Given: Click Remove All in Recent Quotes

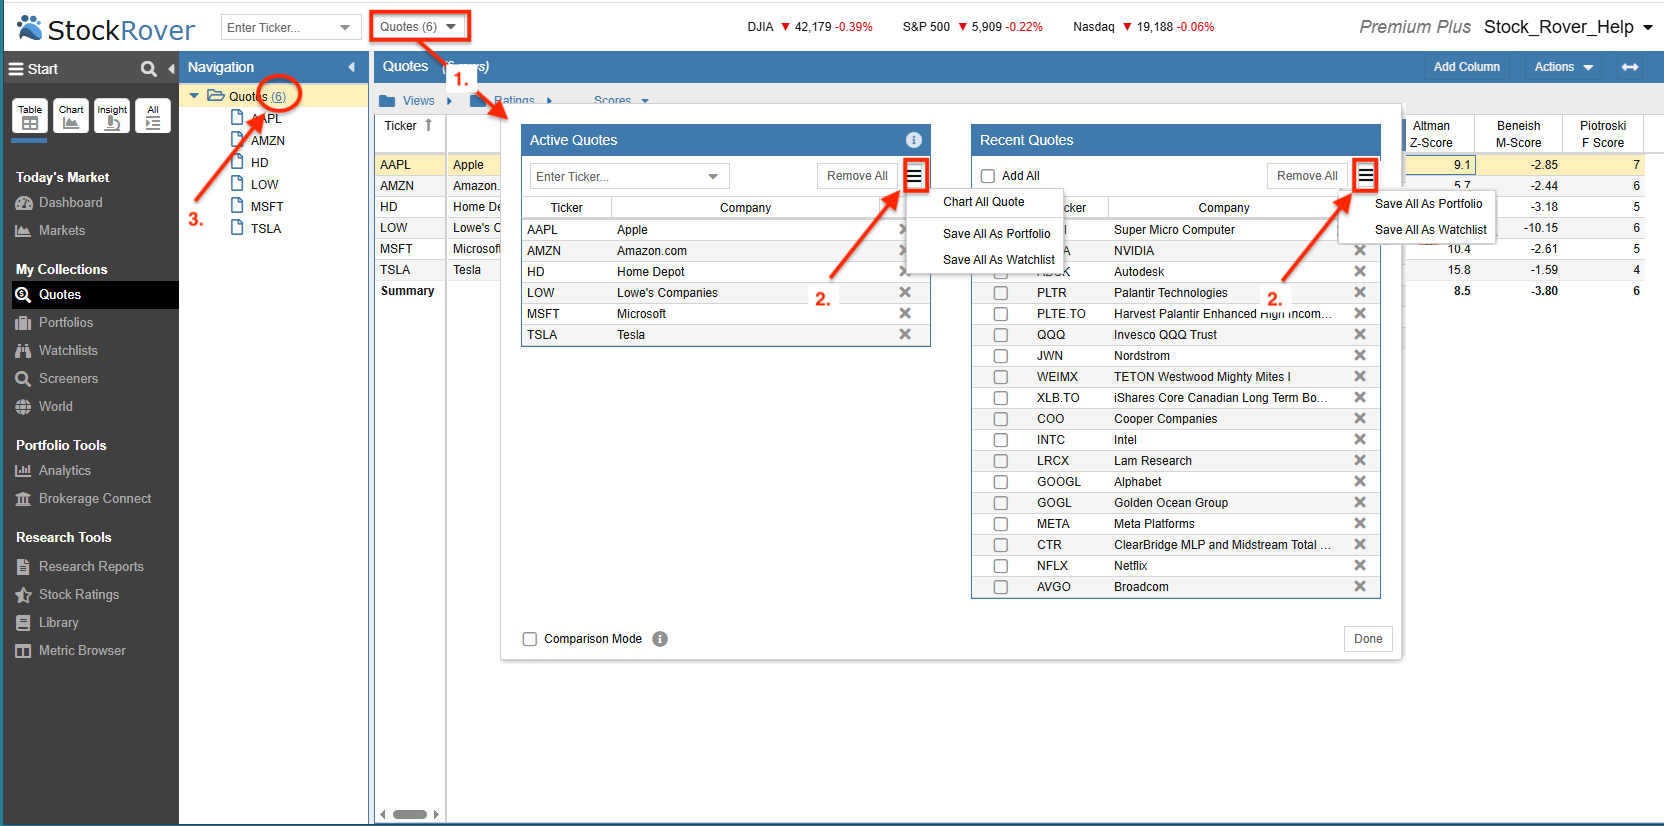Looking at the screenshot, I should click(1307, 176).
